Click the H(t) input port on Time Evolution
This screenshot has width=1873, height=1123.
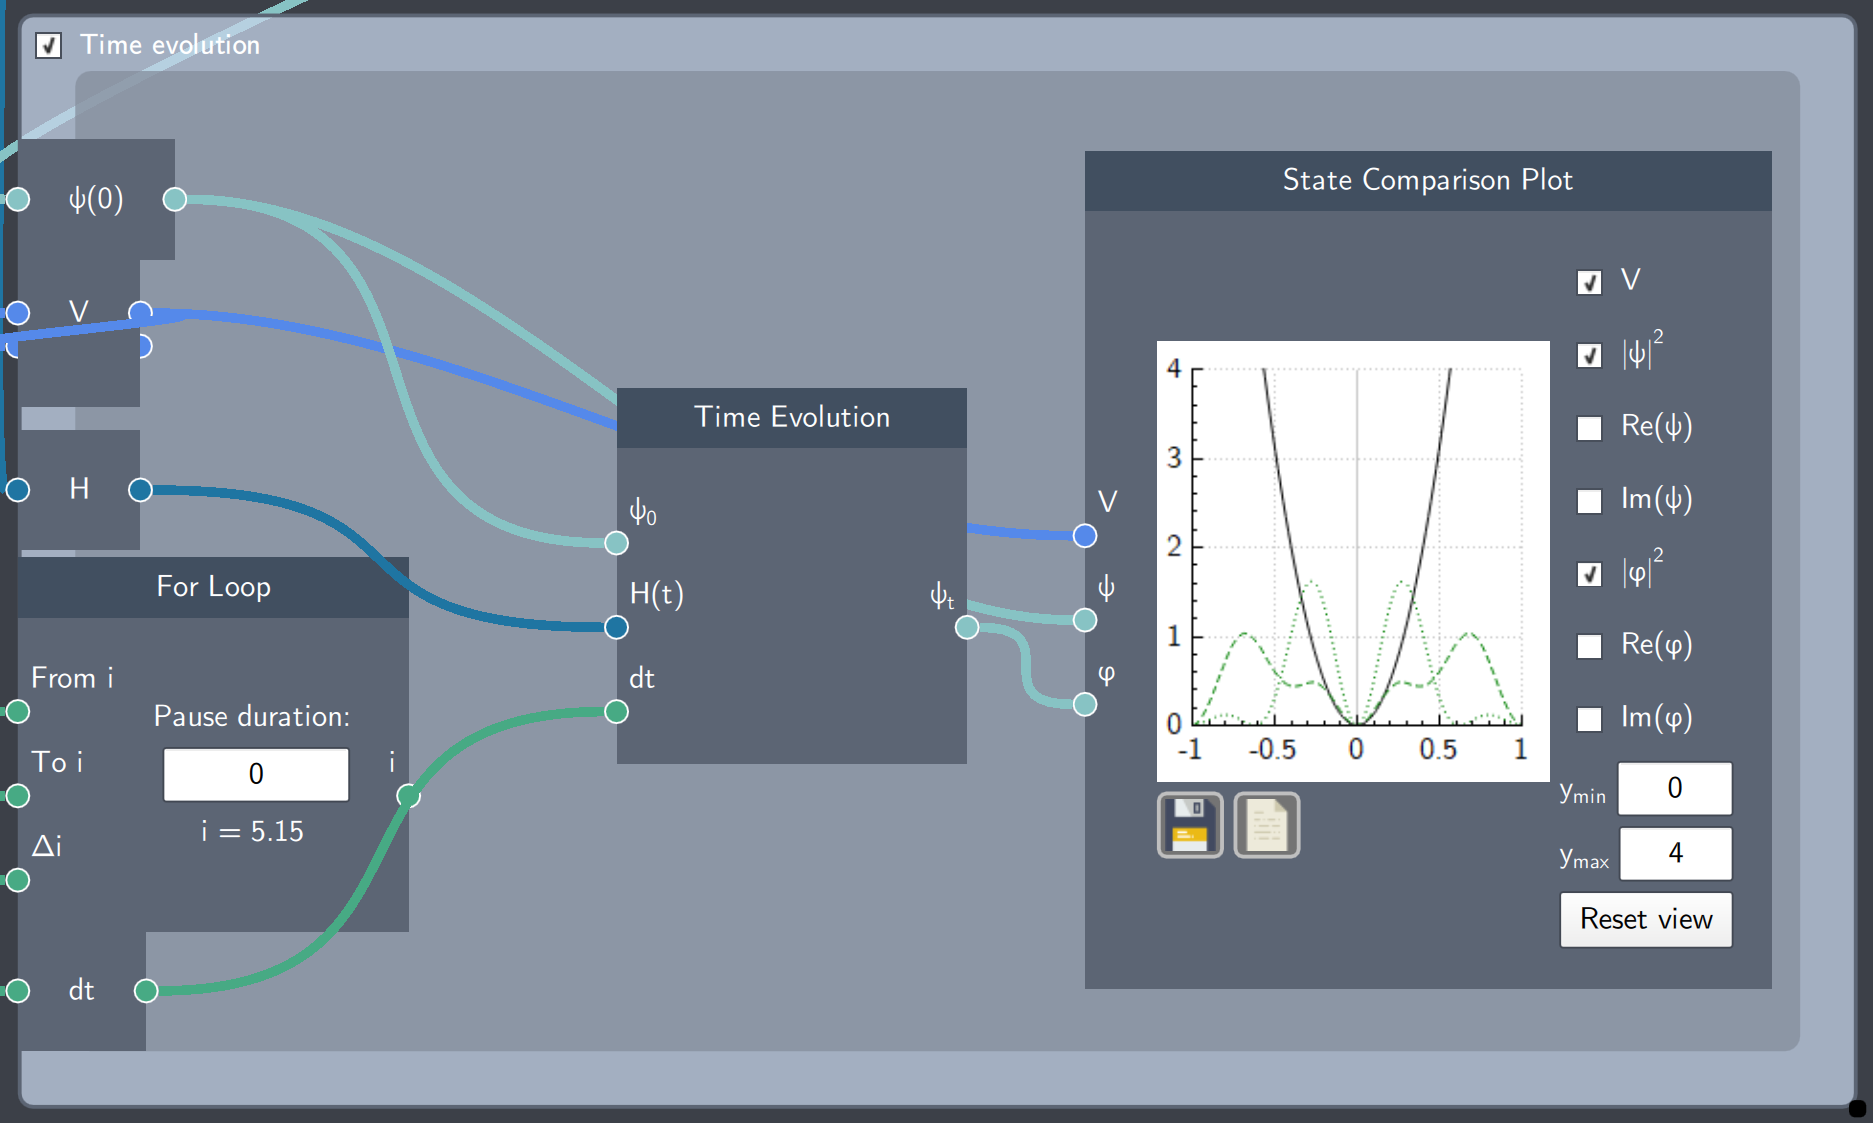coord(617,627)
